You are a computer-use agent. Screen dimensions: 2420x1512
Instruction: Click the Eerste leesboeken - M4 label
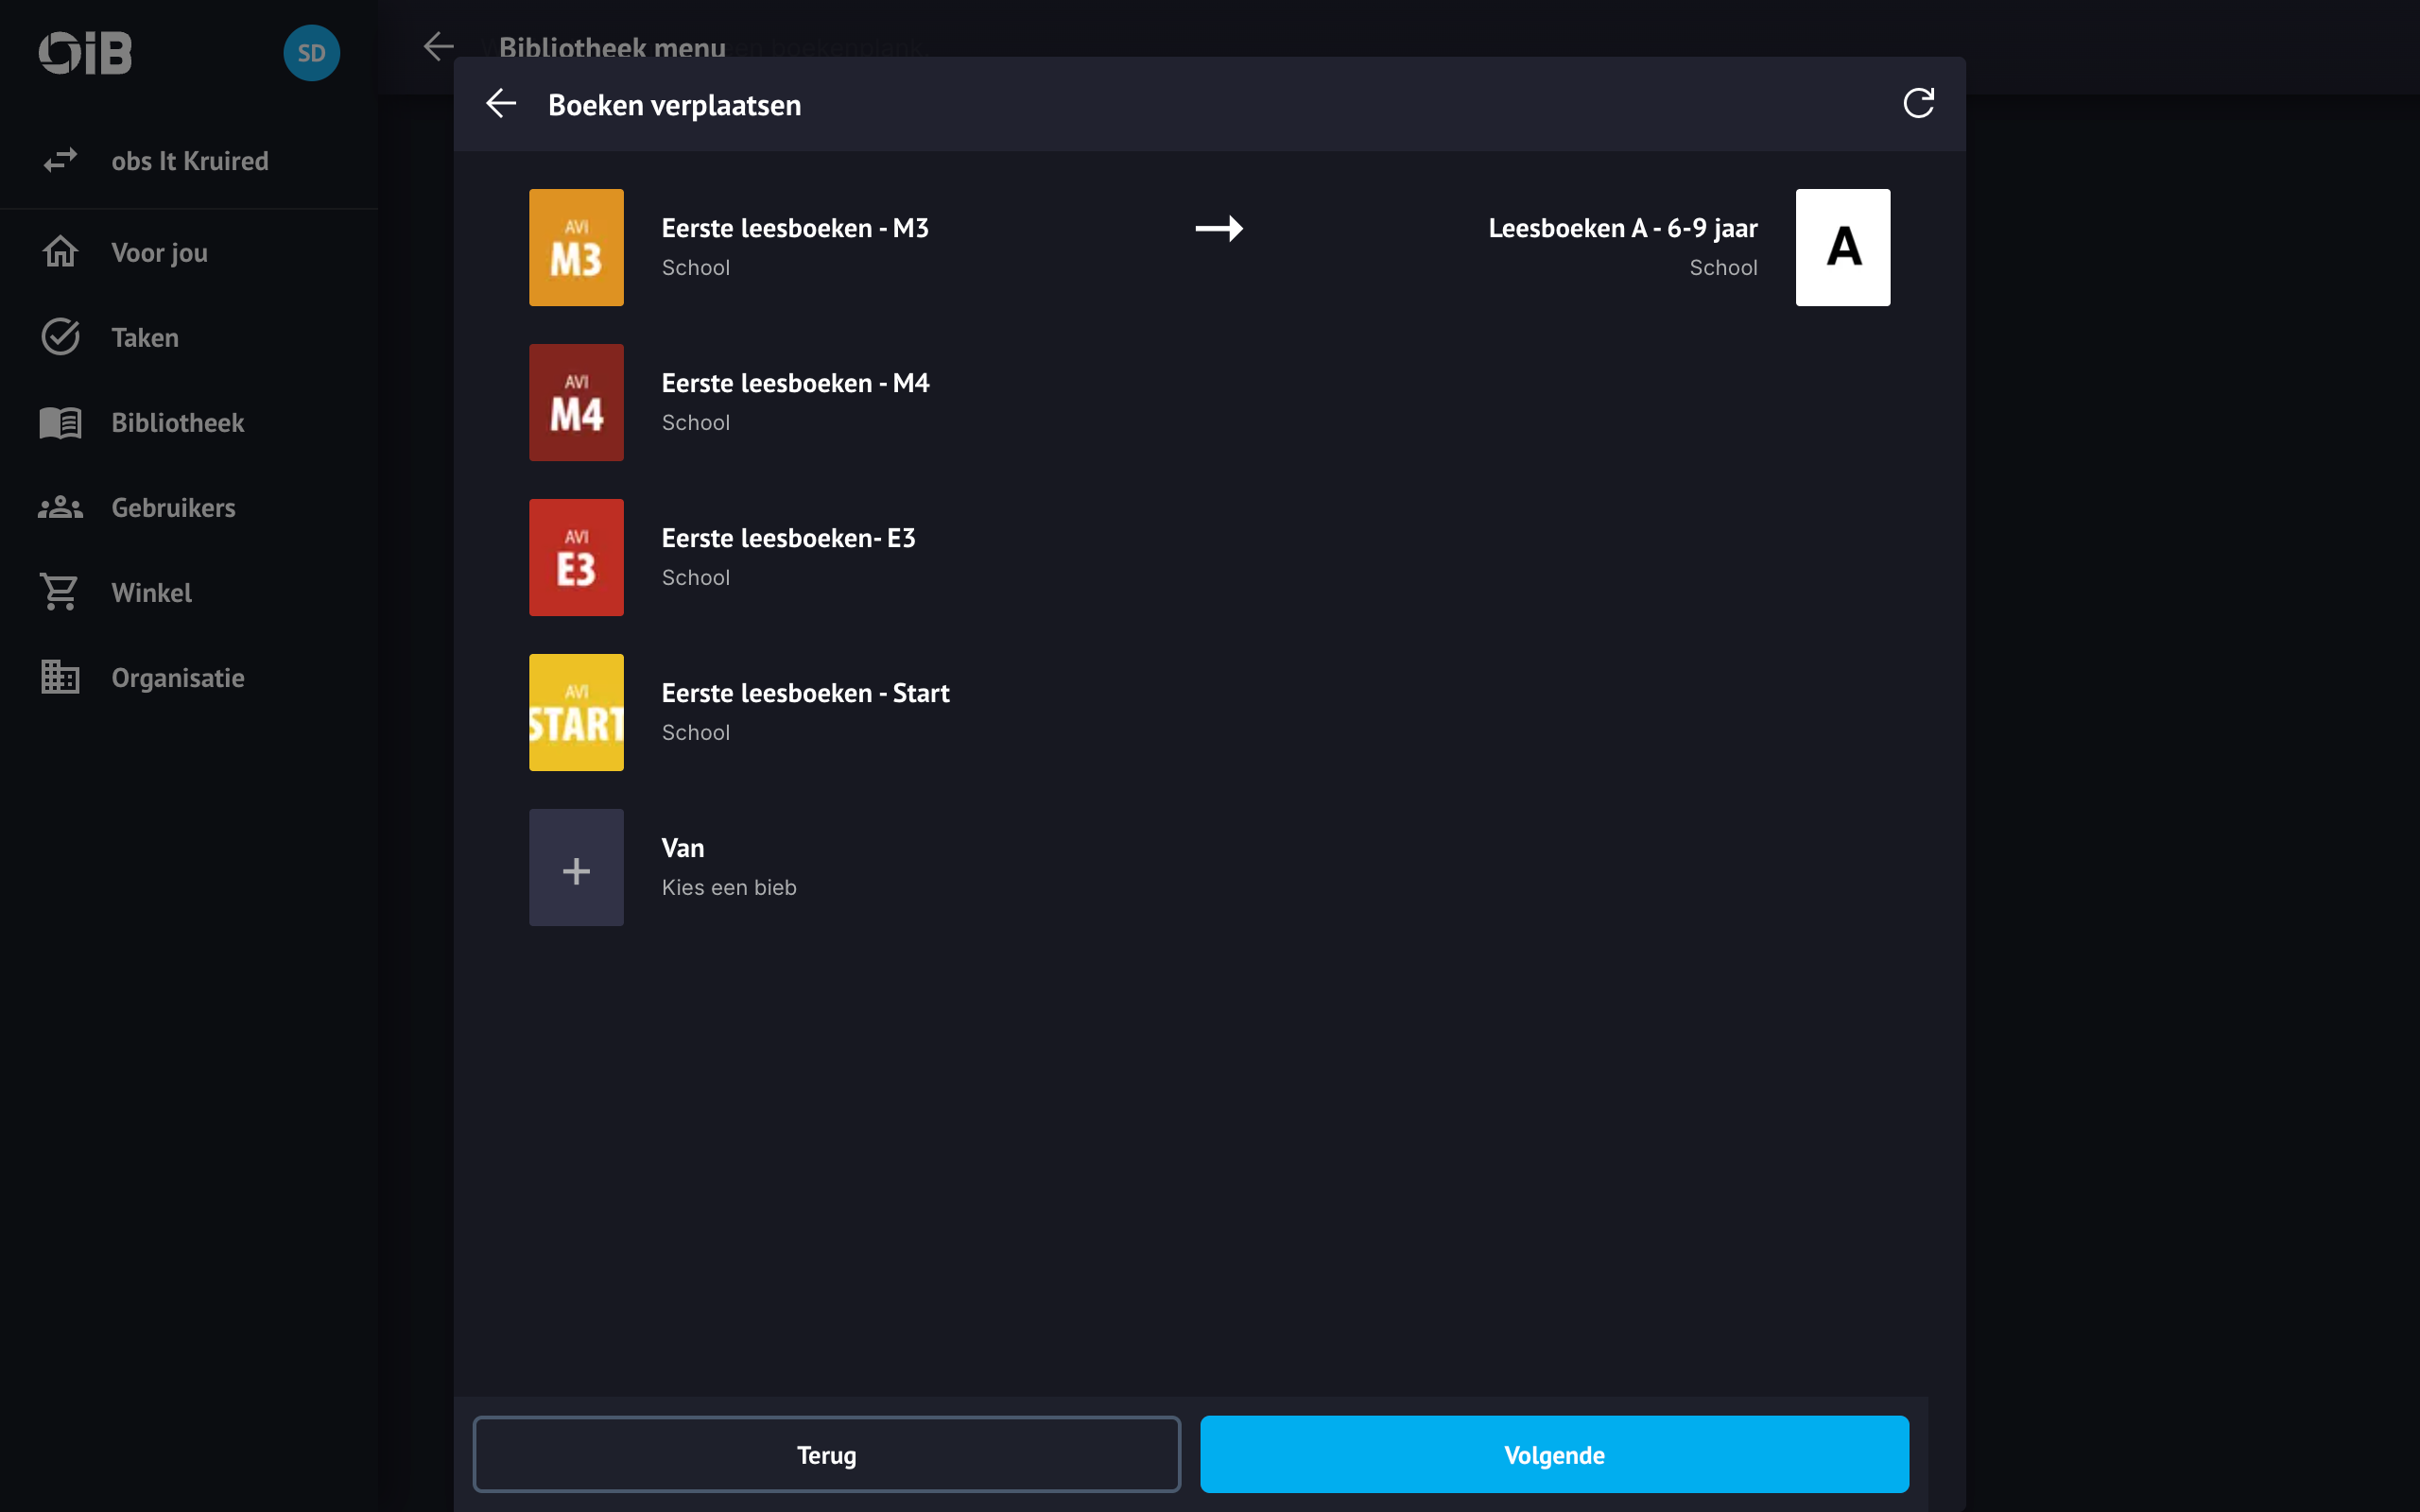795,383
